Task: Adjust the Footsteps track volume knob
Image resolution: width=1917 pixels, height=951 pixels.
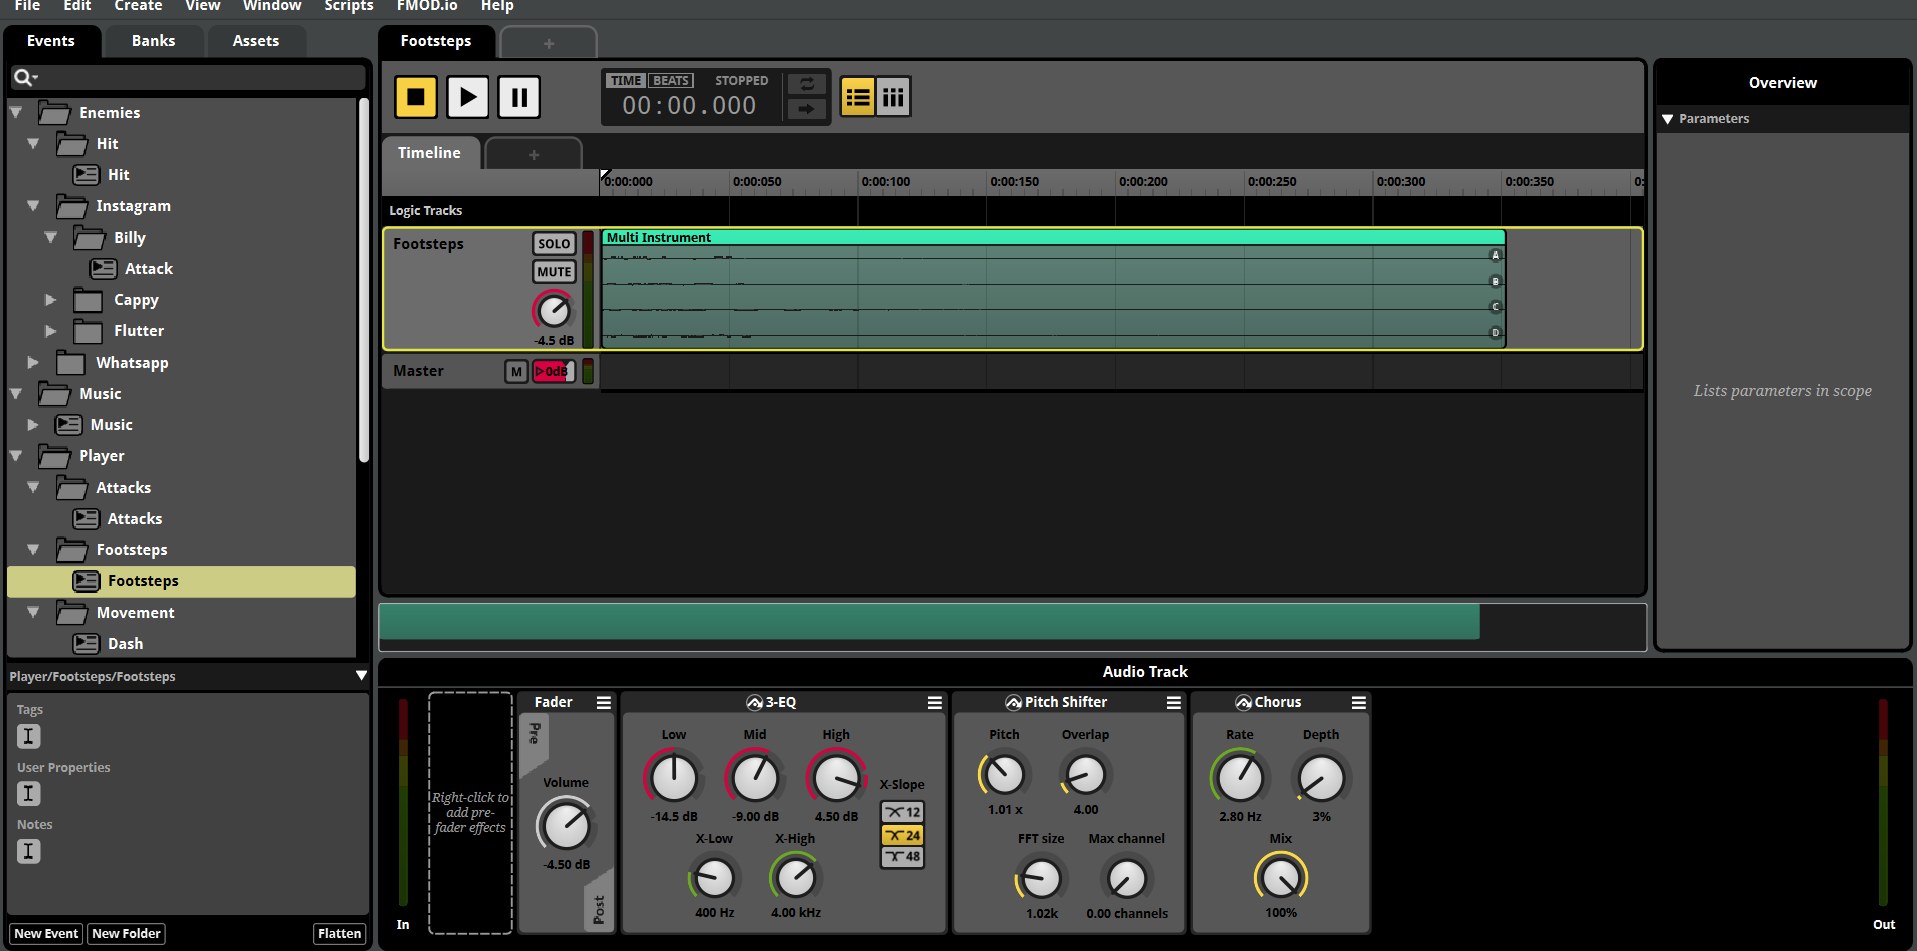Action: click(x=554, y=311)
